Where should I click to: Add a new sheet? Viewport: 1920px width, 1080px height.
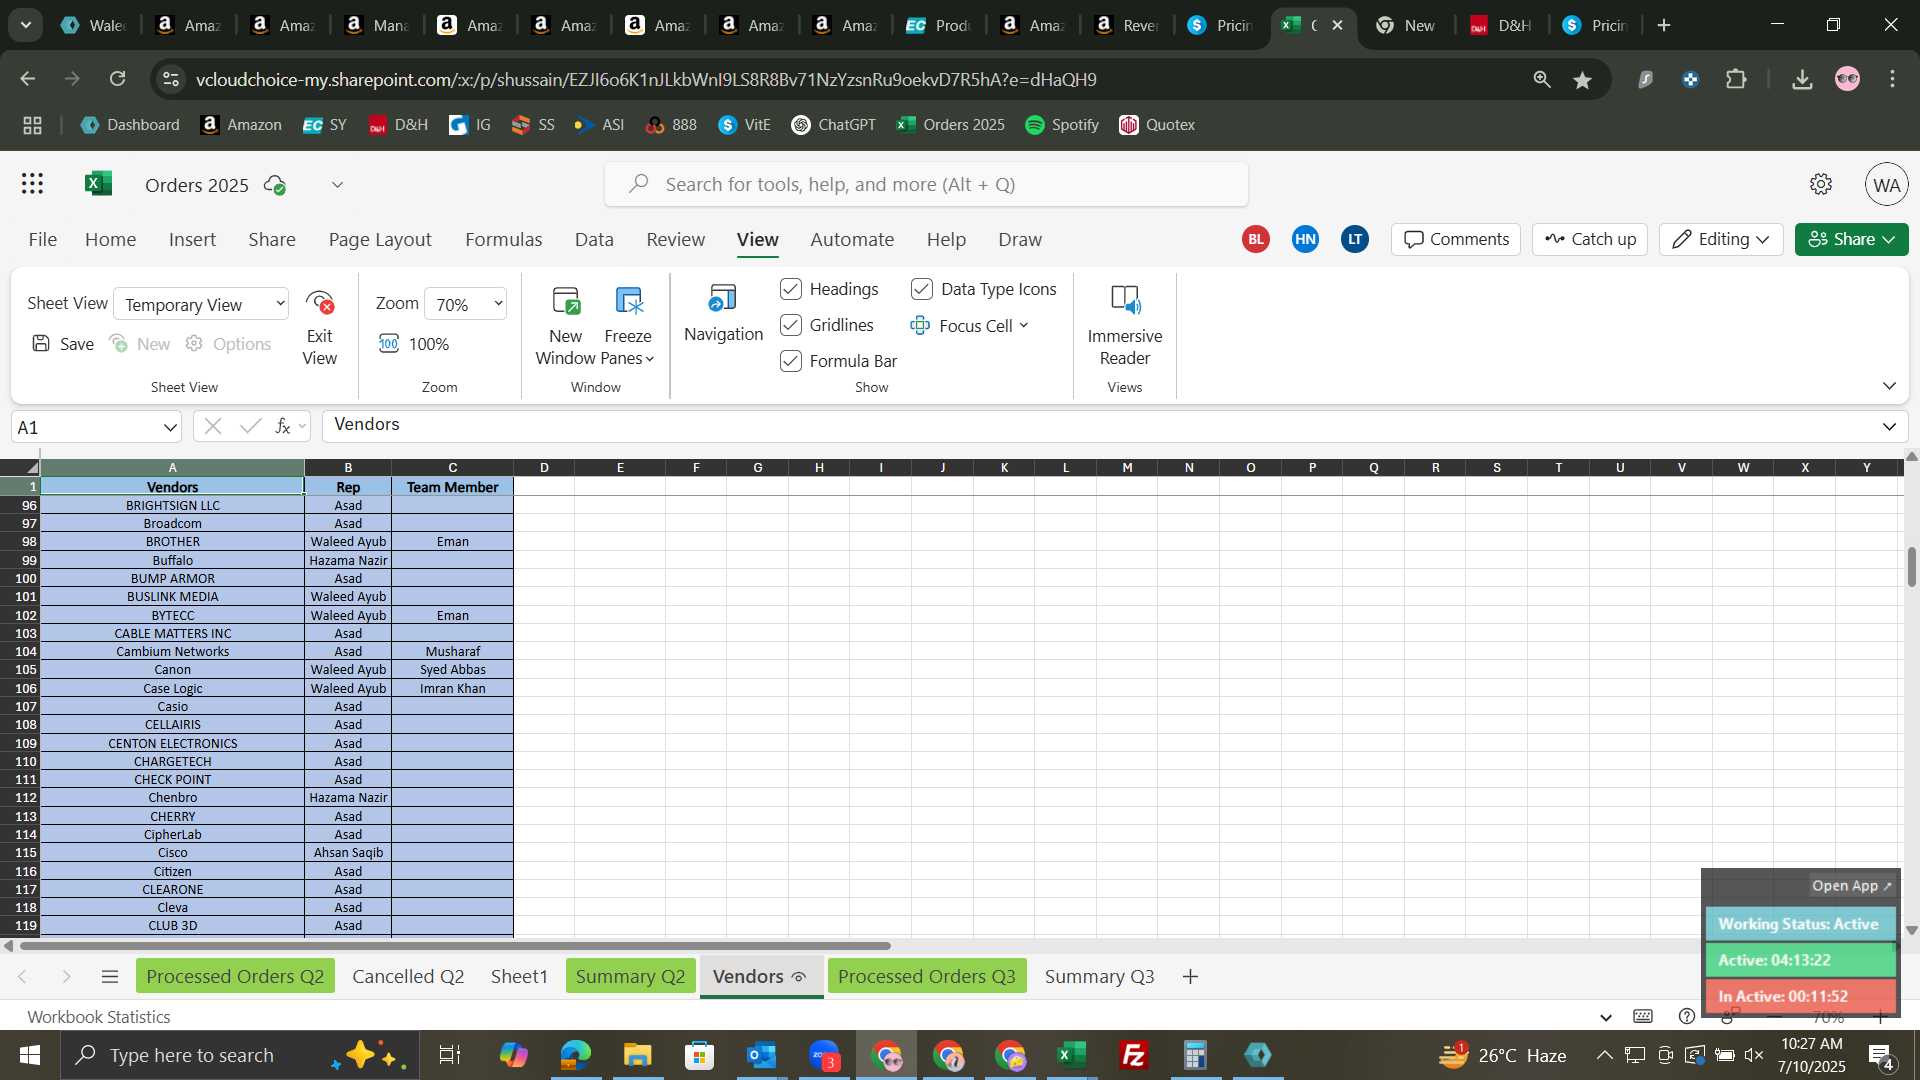(1190, 976)
